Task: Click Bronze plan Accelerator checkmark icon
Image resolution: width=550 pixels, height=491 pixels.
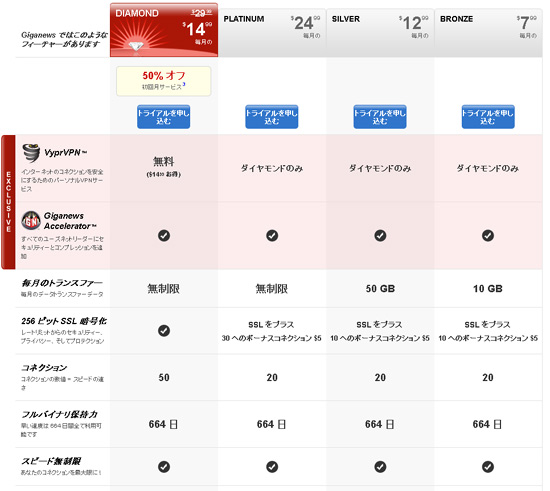Action: coord(488,235)
